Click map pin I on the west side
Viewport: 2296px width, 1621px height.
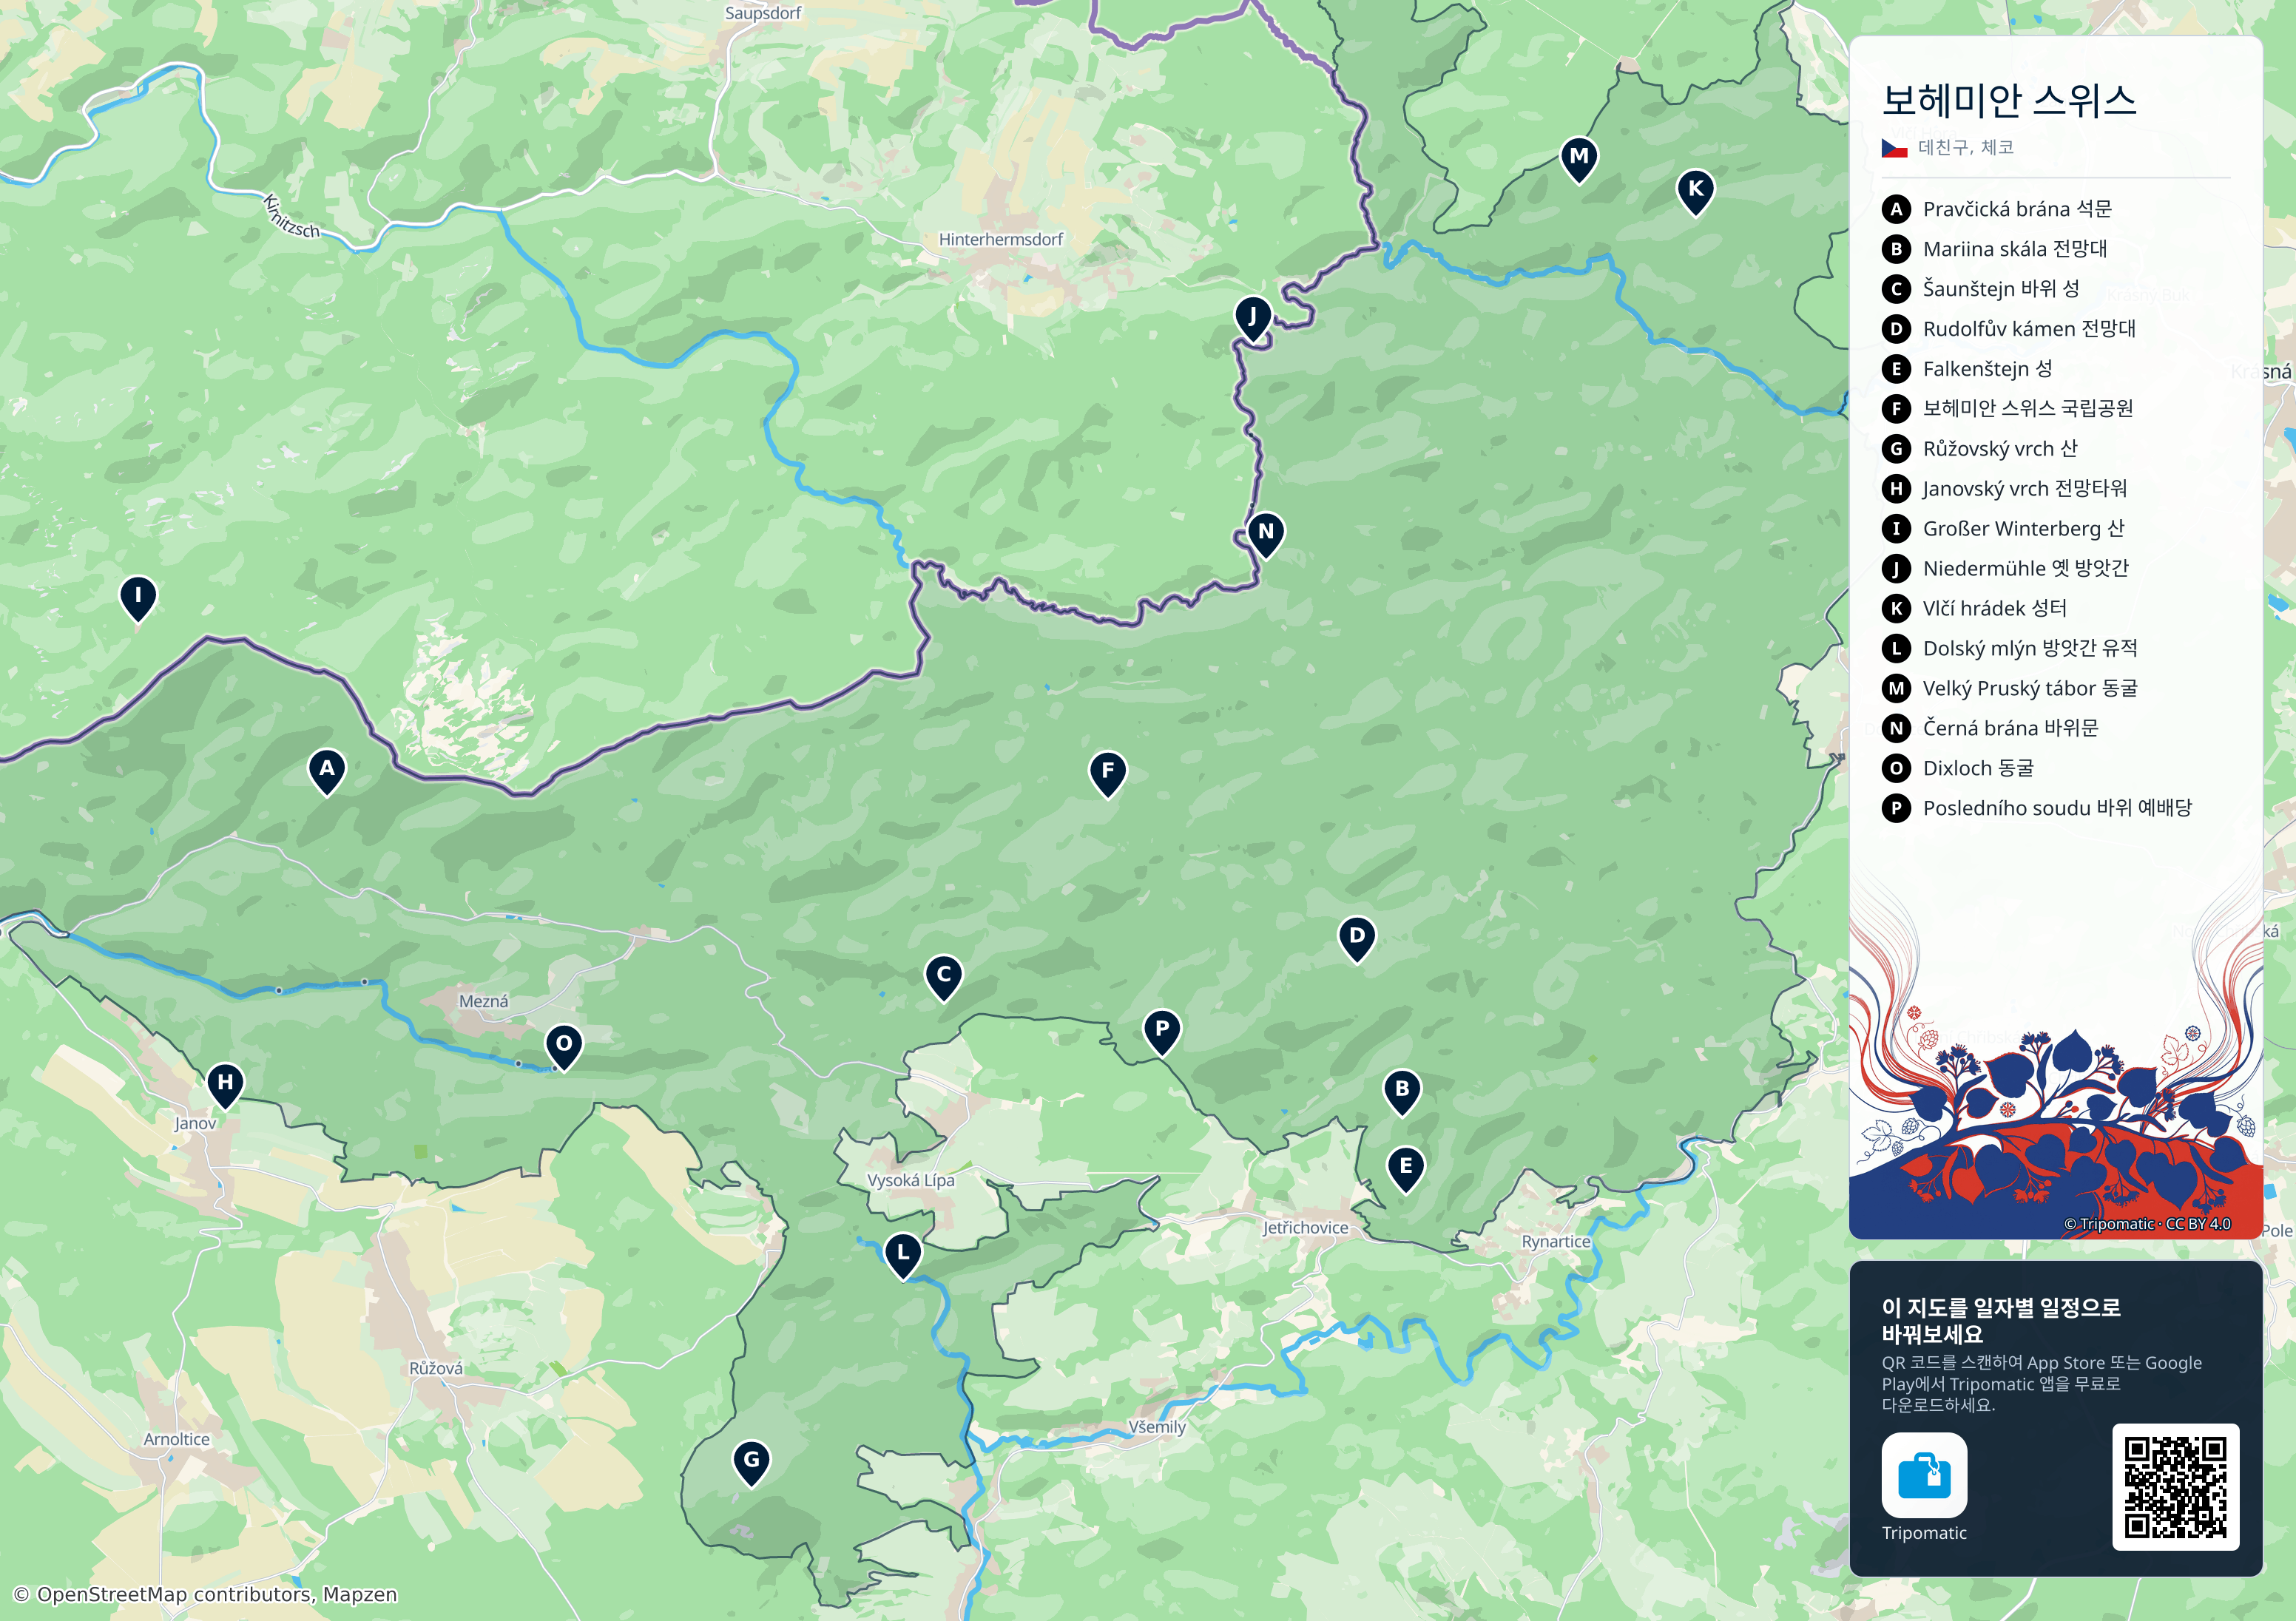coord(138,598)
